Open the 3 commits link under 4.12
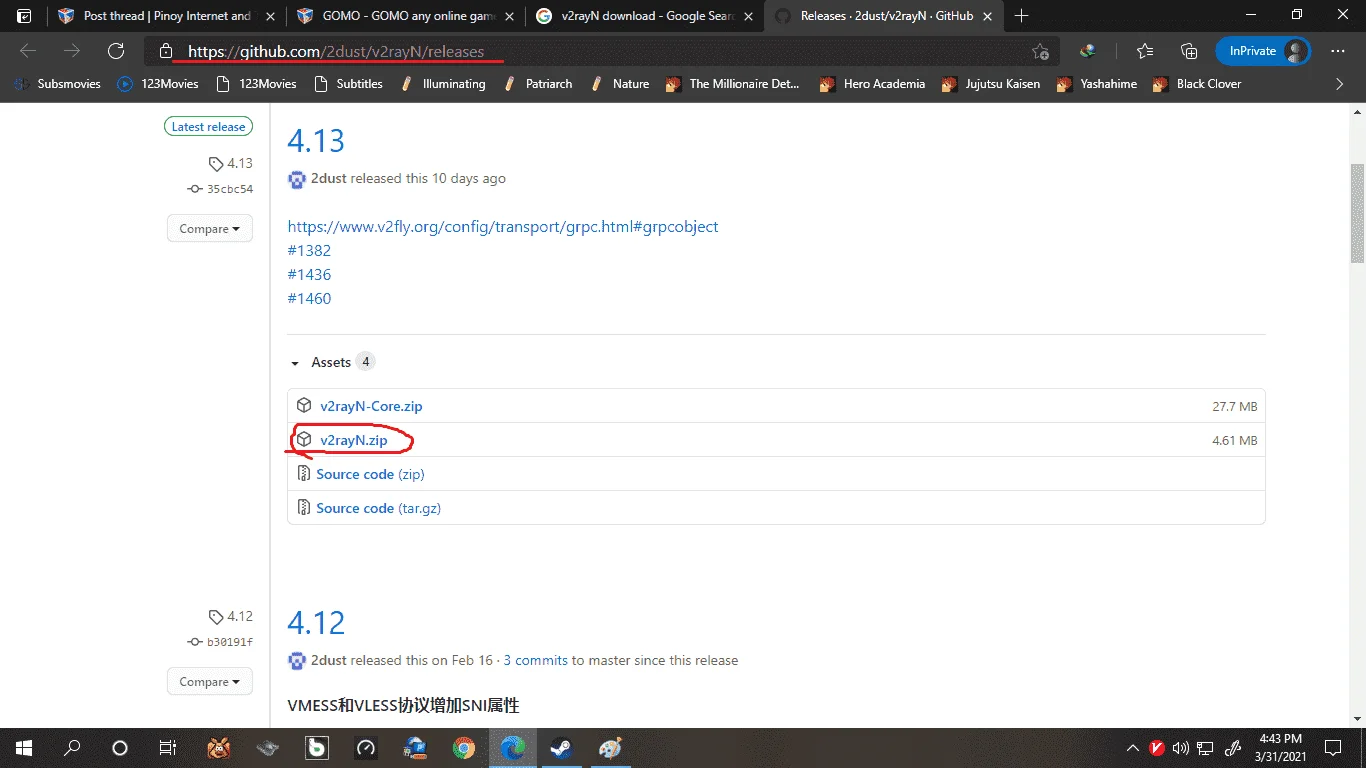The image size is (1366, 768). click(535, 661)
